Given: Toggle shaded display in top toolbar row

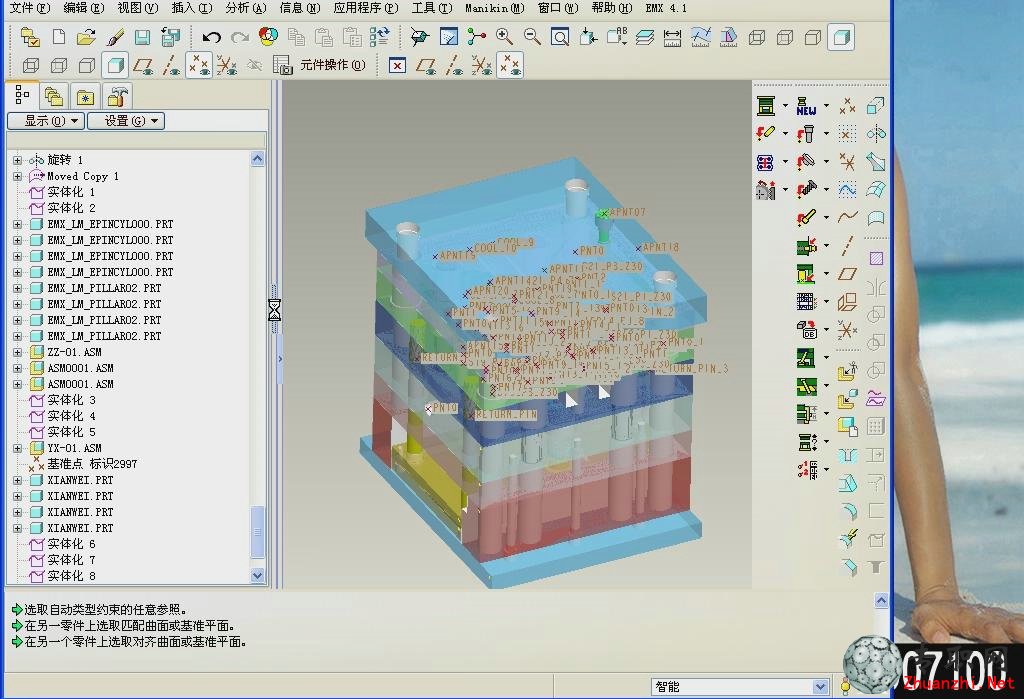Looking at the screenshot, I should [840, 37].
